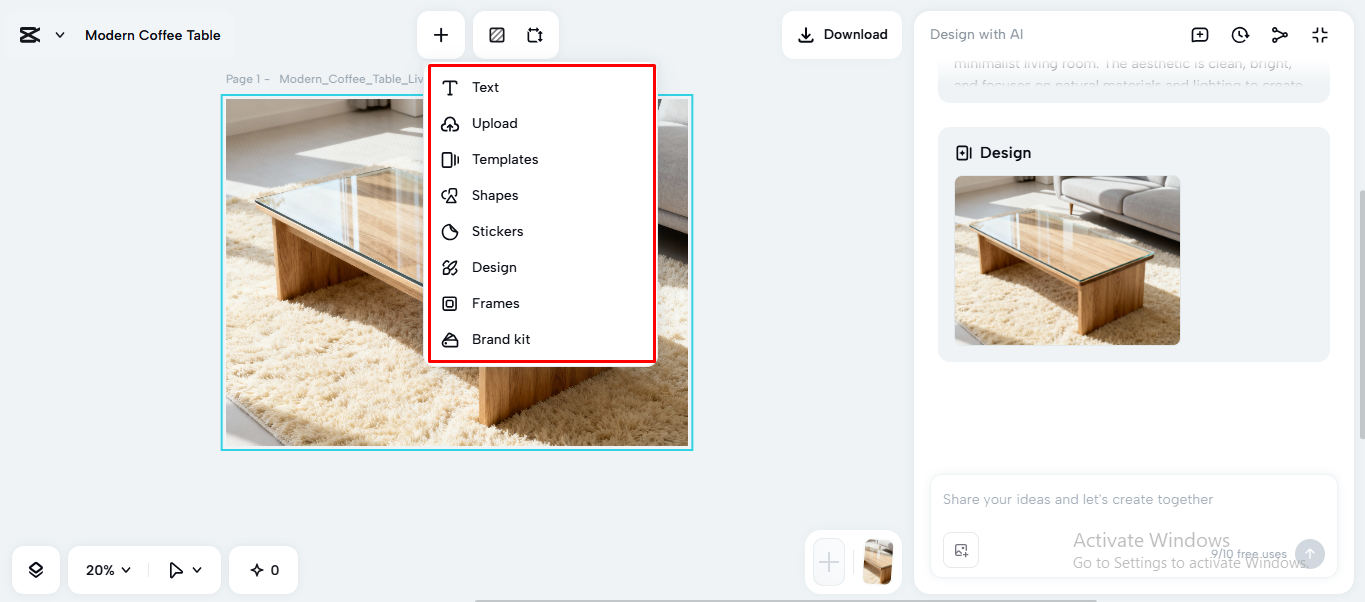Choose Templates in the add menu
The width and height of the screenshot is (1365, 602).
coord(542,159)
